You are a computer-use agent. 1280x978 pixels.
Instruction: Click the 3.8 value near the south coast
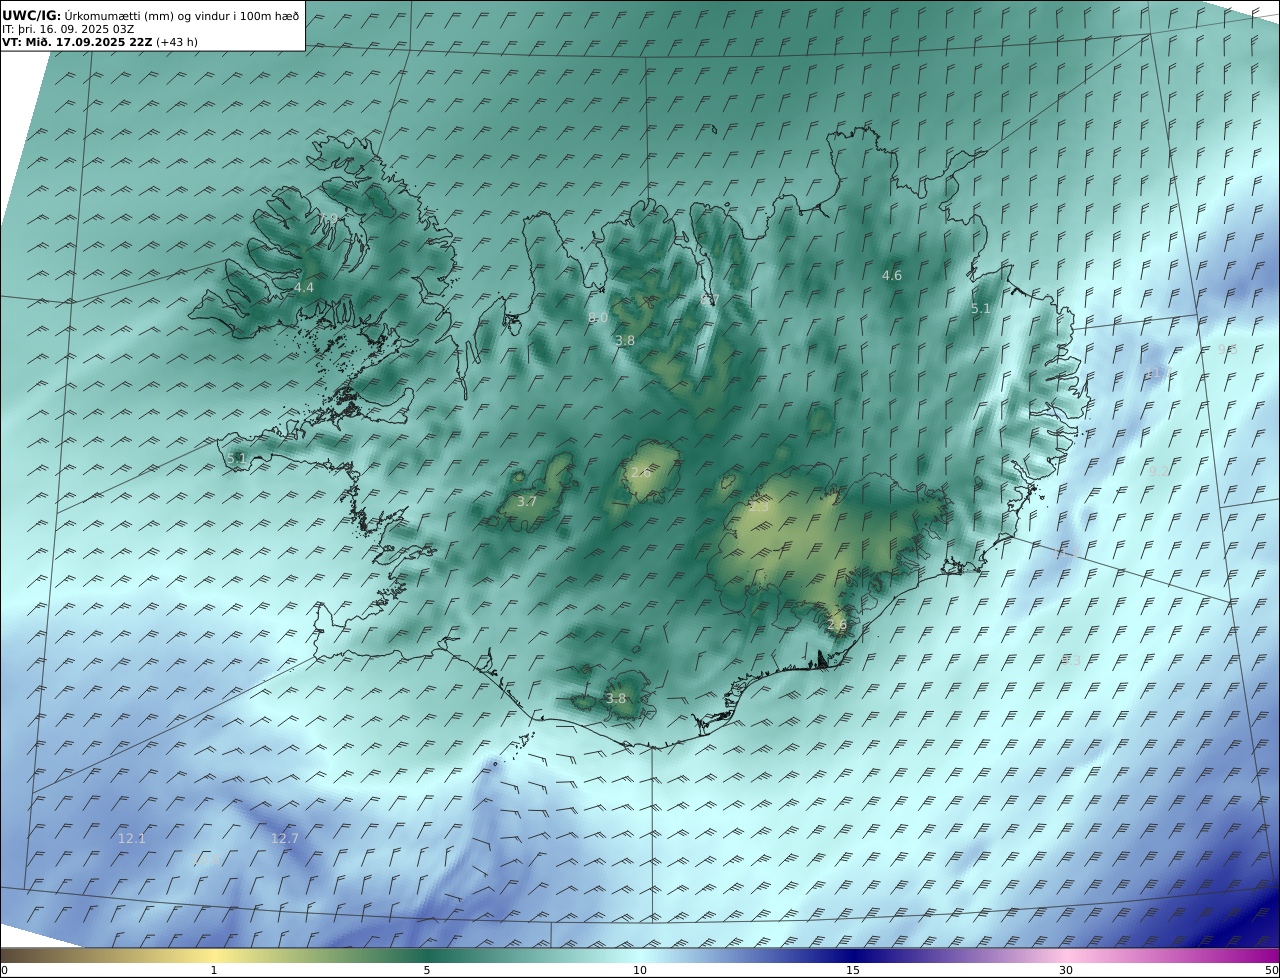616,698
